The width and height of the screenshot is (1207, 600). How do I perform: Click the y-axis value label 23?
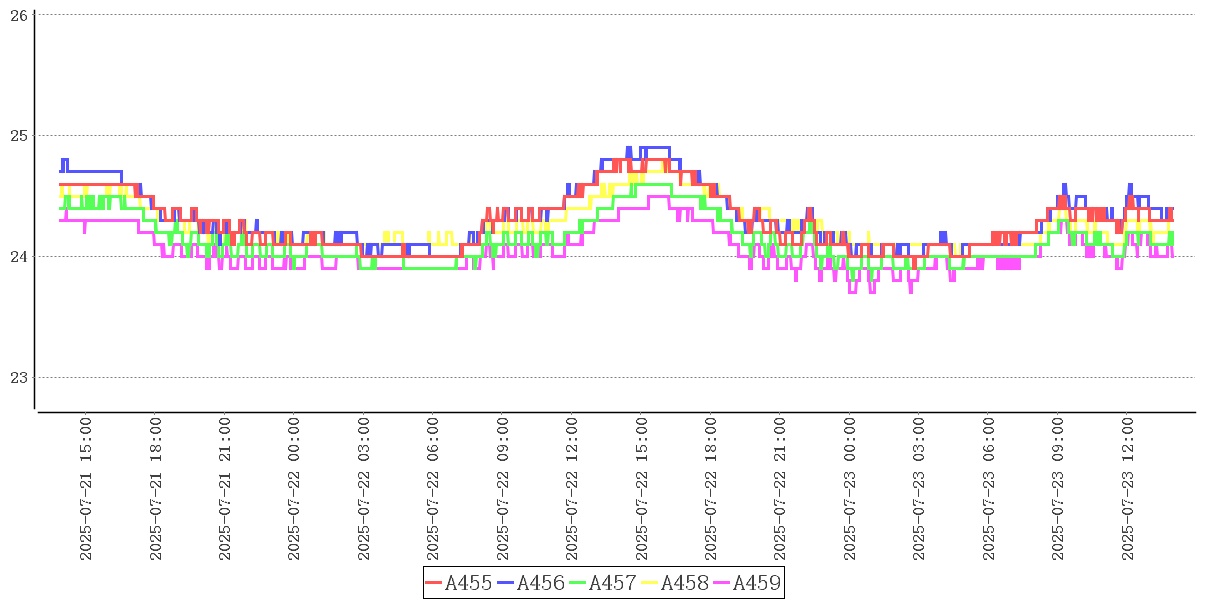(x=18, y=378)
